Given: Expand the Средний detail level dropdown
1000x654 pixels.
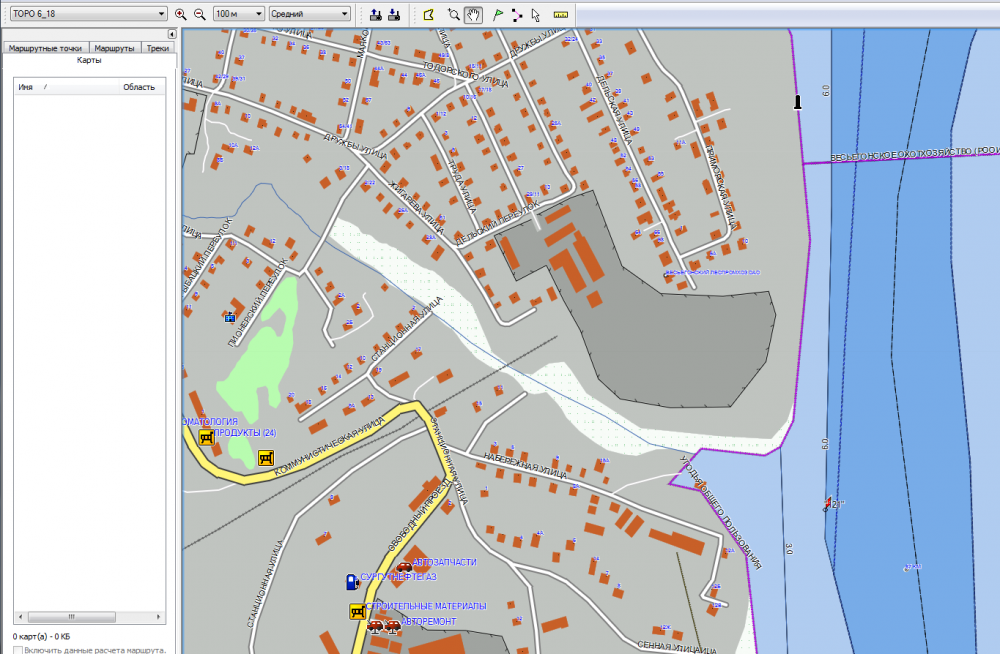Looking at the screenshot, I should tap(316, 15).
